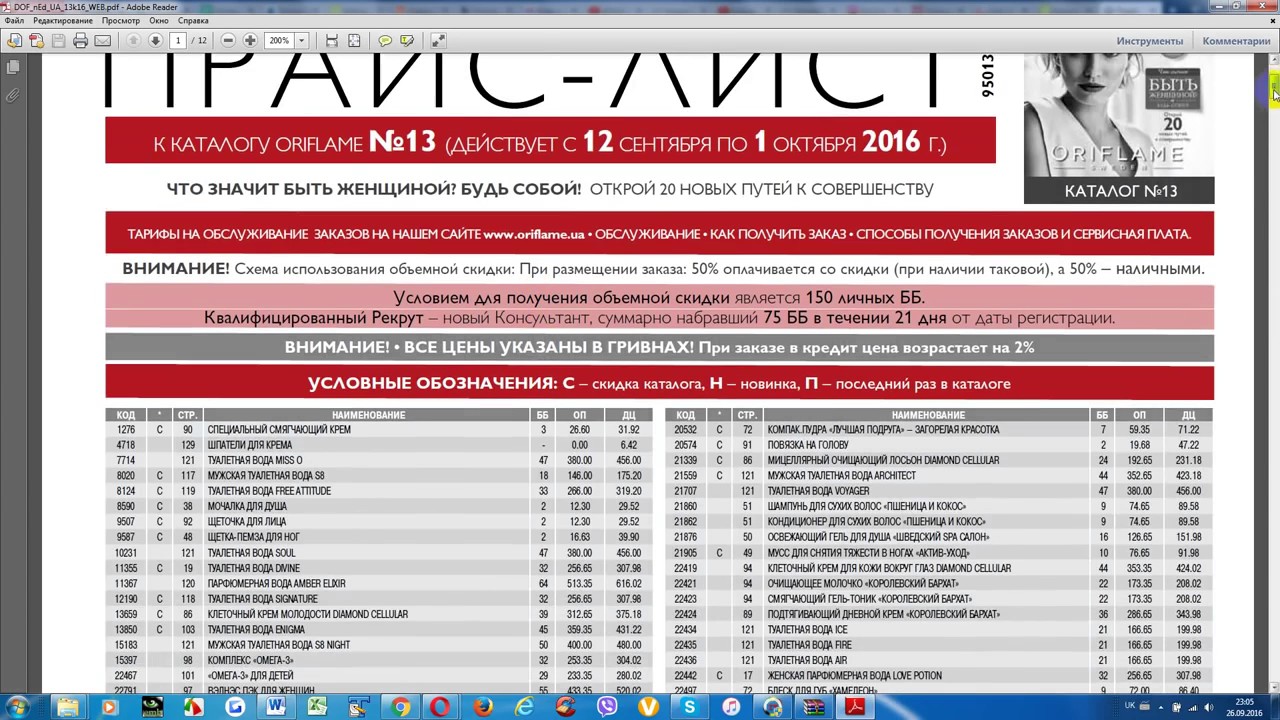Click the row ШПАТЕЛИ ДЛЯ КРЕМА

[x=379, y=445]
